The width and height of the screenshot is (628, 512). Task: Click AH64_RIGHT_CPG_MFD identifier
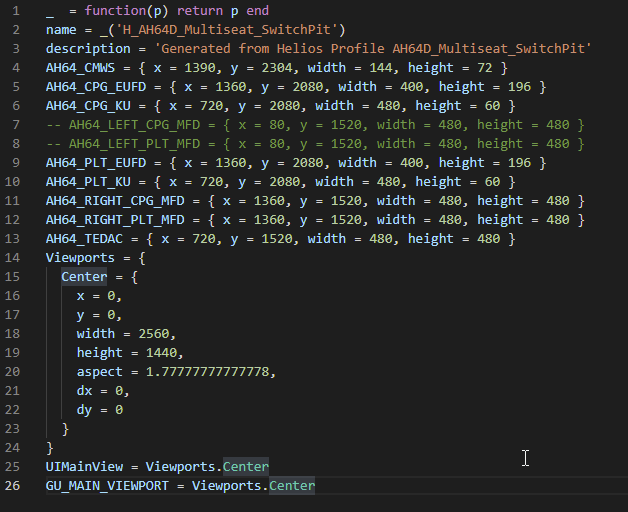[115, 201]
